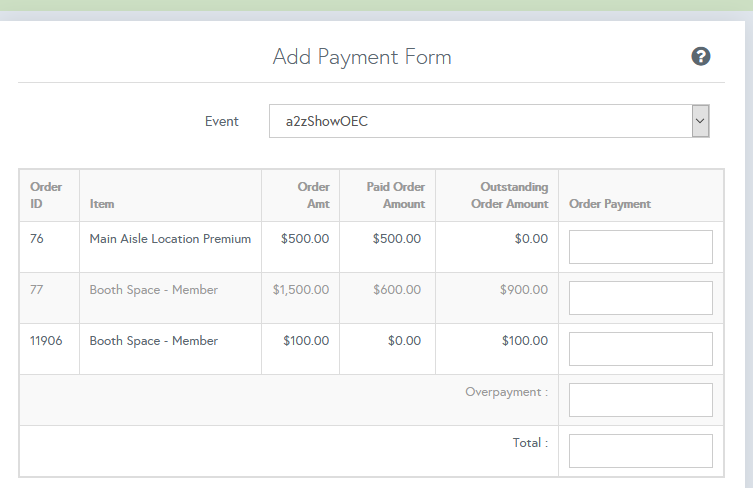Select the Main Aisle Location Premium item
753x488 pixels.
(x=170, y=239)
